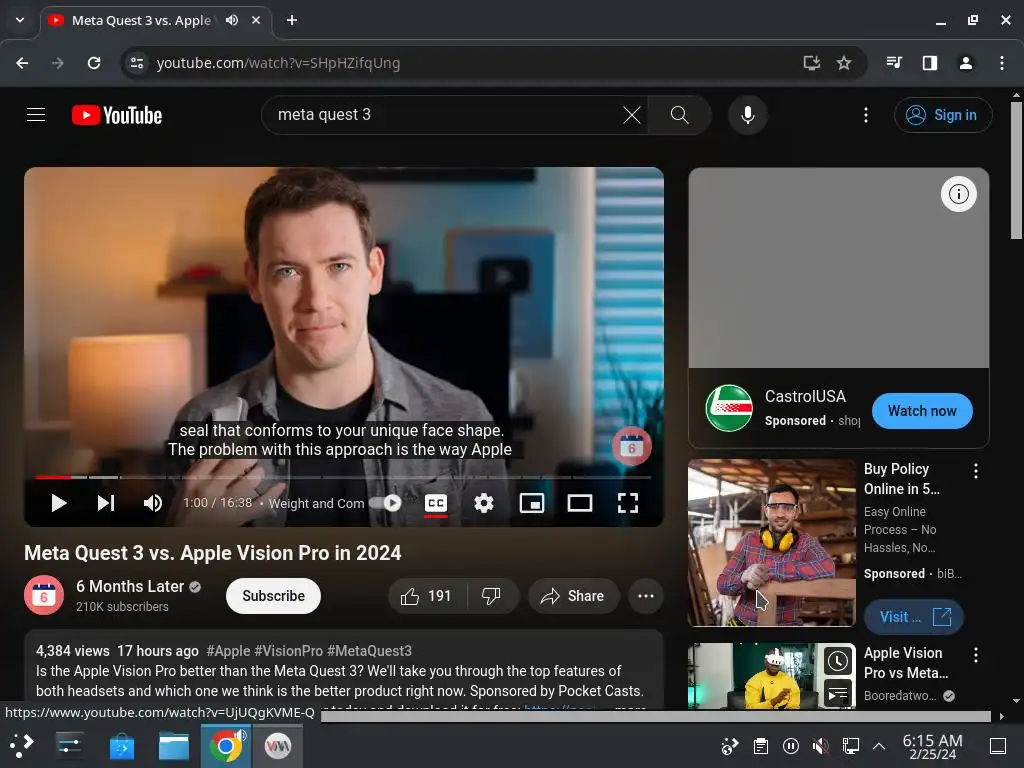
Task: Add Apple Vision Pro vs Meta to Watch later
Action: [838, 662]
